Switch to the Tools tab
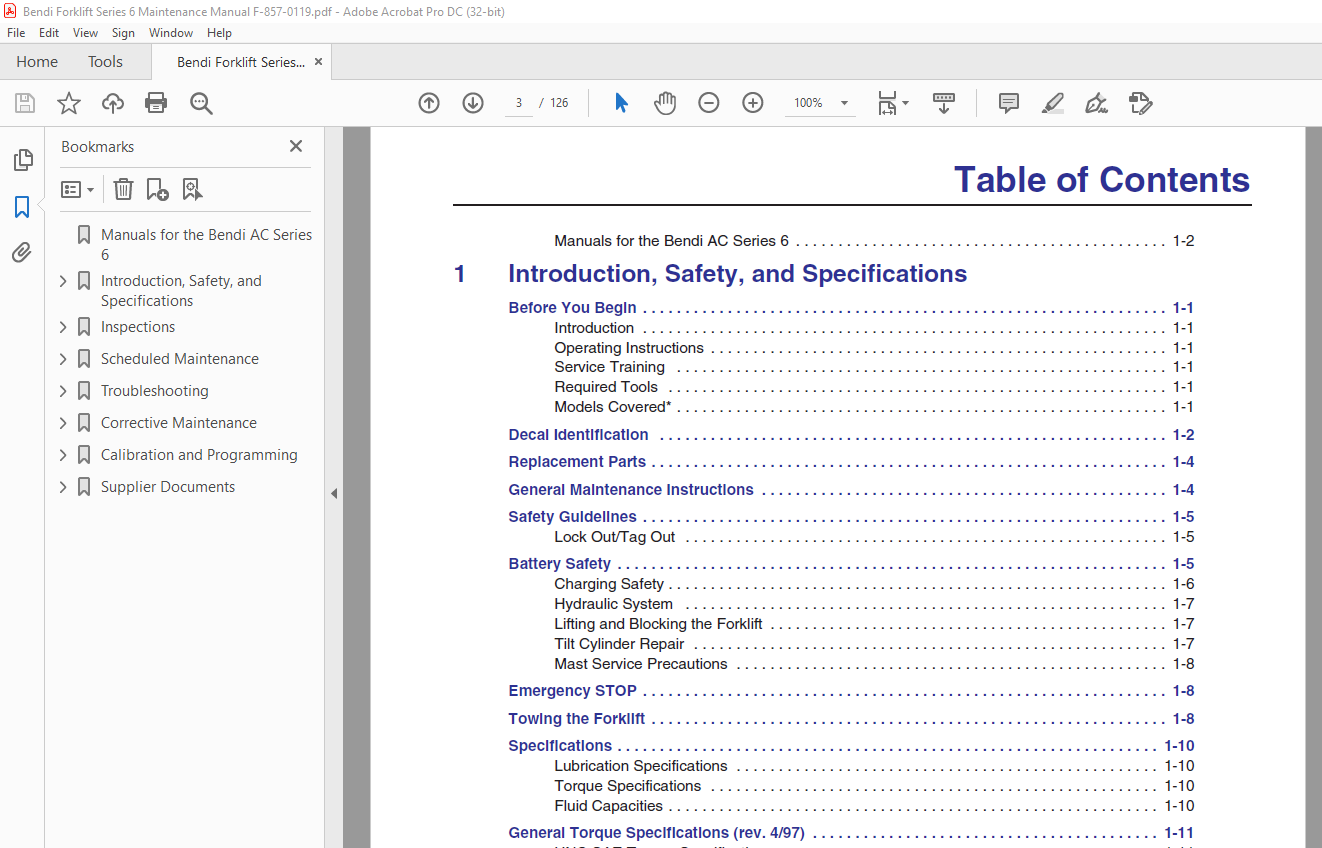The width and height of the screenshot is (1322, 848). click(x=105, y=62)
